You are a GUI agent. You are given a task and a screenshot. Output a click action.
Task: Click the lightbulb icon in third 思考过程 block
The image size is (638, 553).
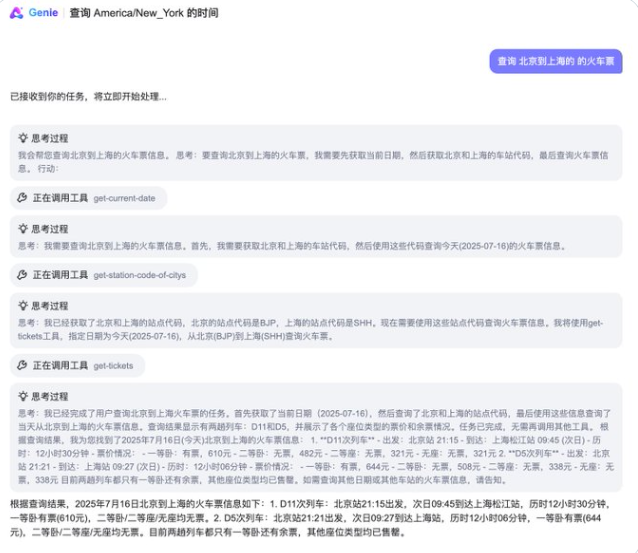[22, 306]
